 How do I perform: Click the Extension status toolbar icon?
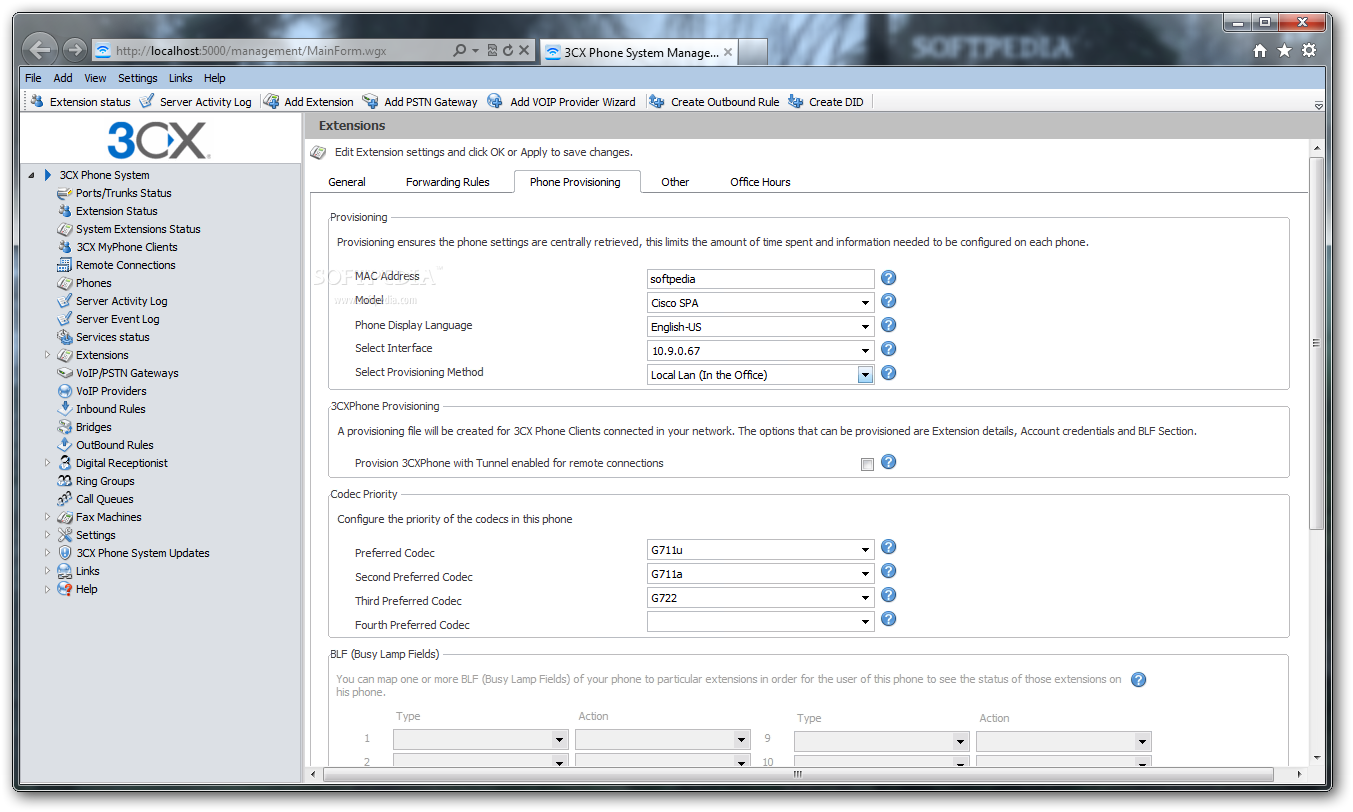(x=37, y=101)
